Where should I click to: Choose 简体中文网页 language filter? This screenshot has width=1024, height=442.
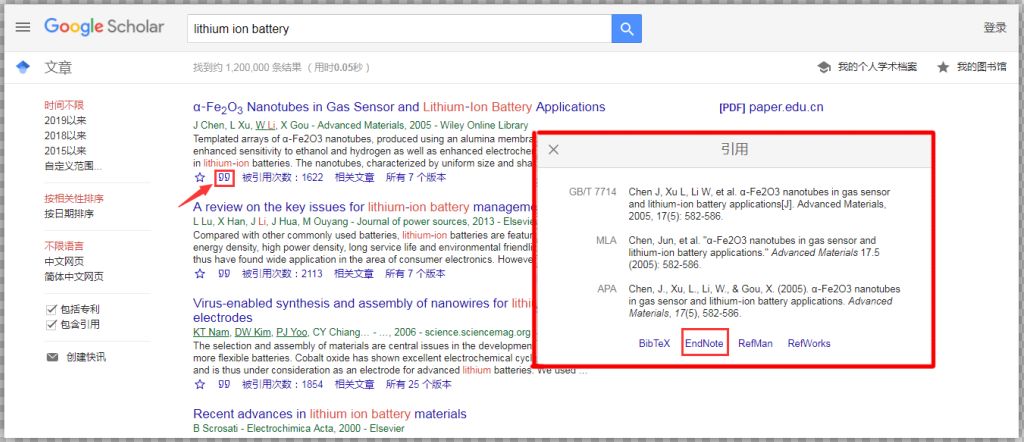coord(74,276)
